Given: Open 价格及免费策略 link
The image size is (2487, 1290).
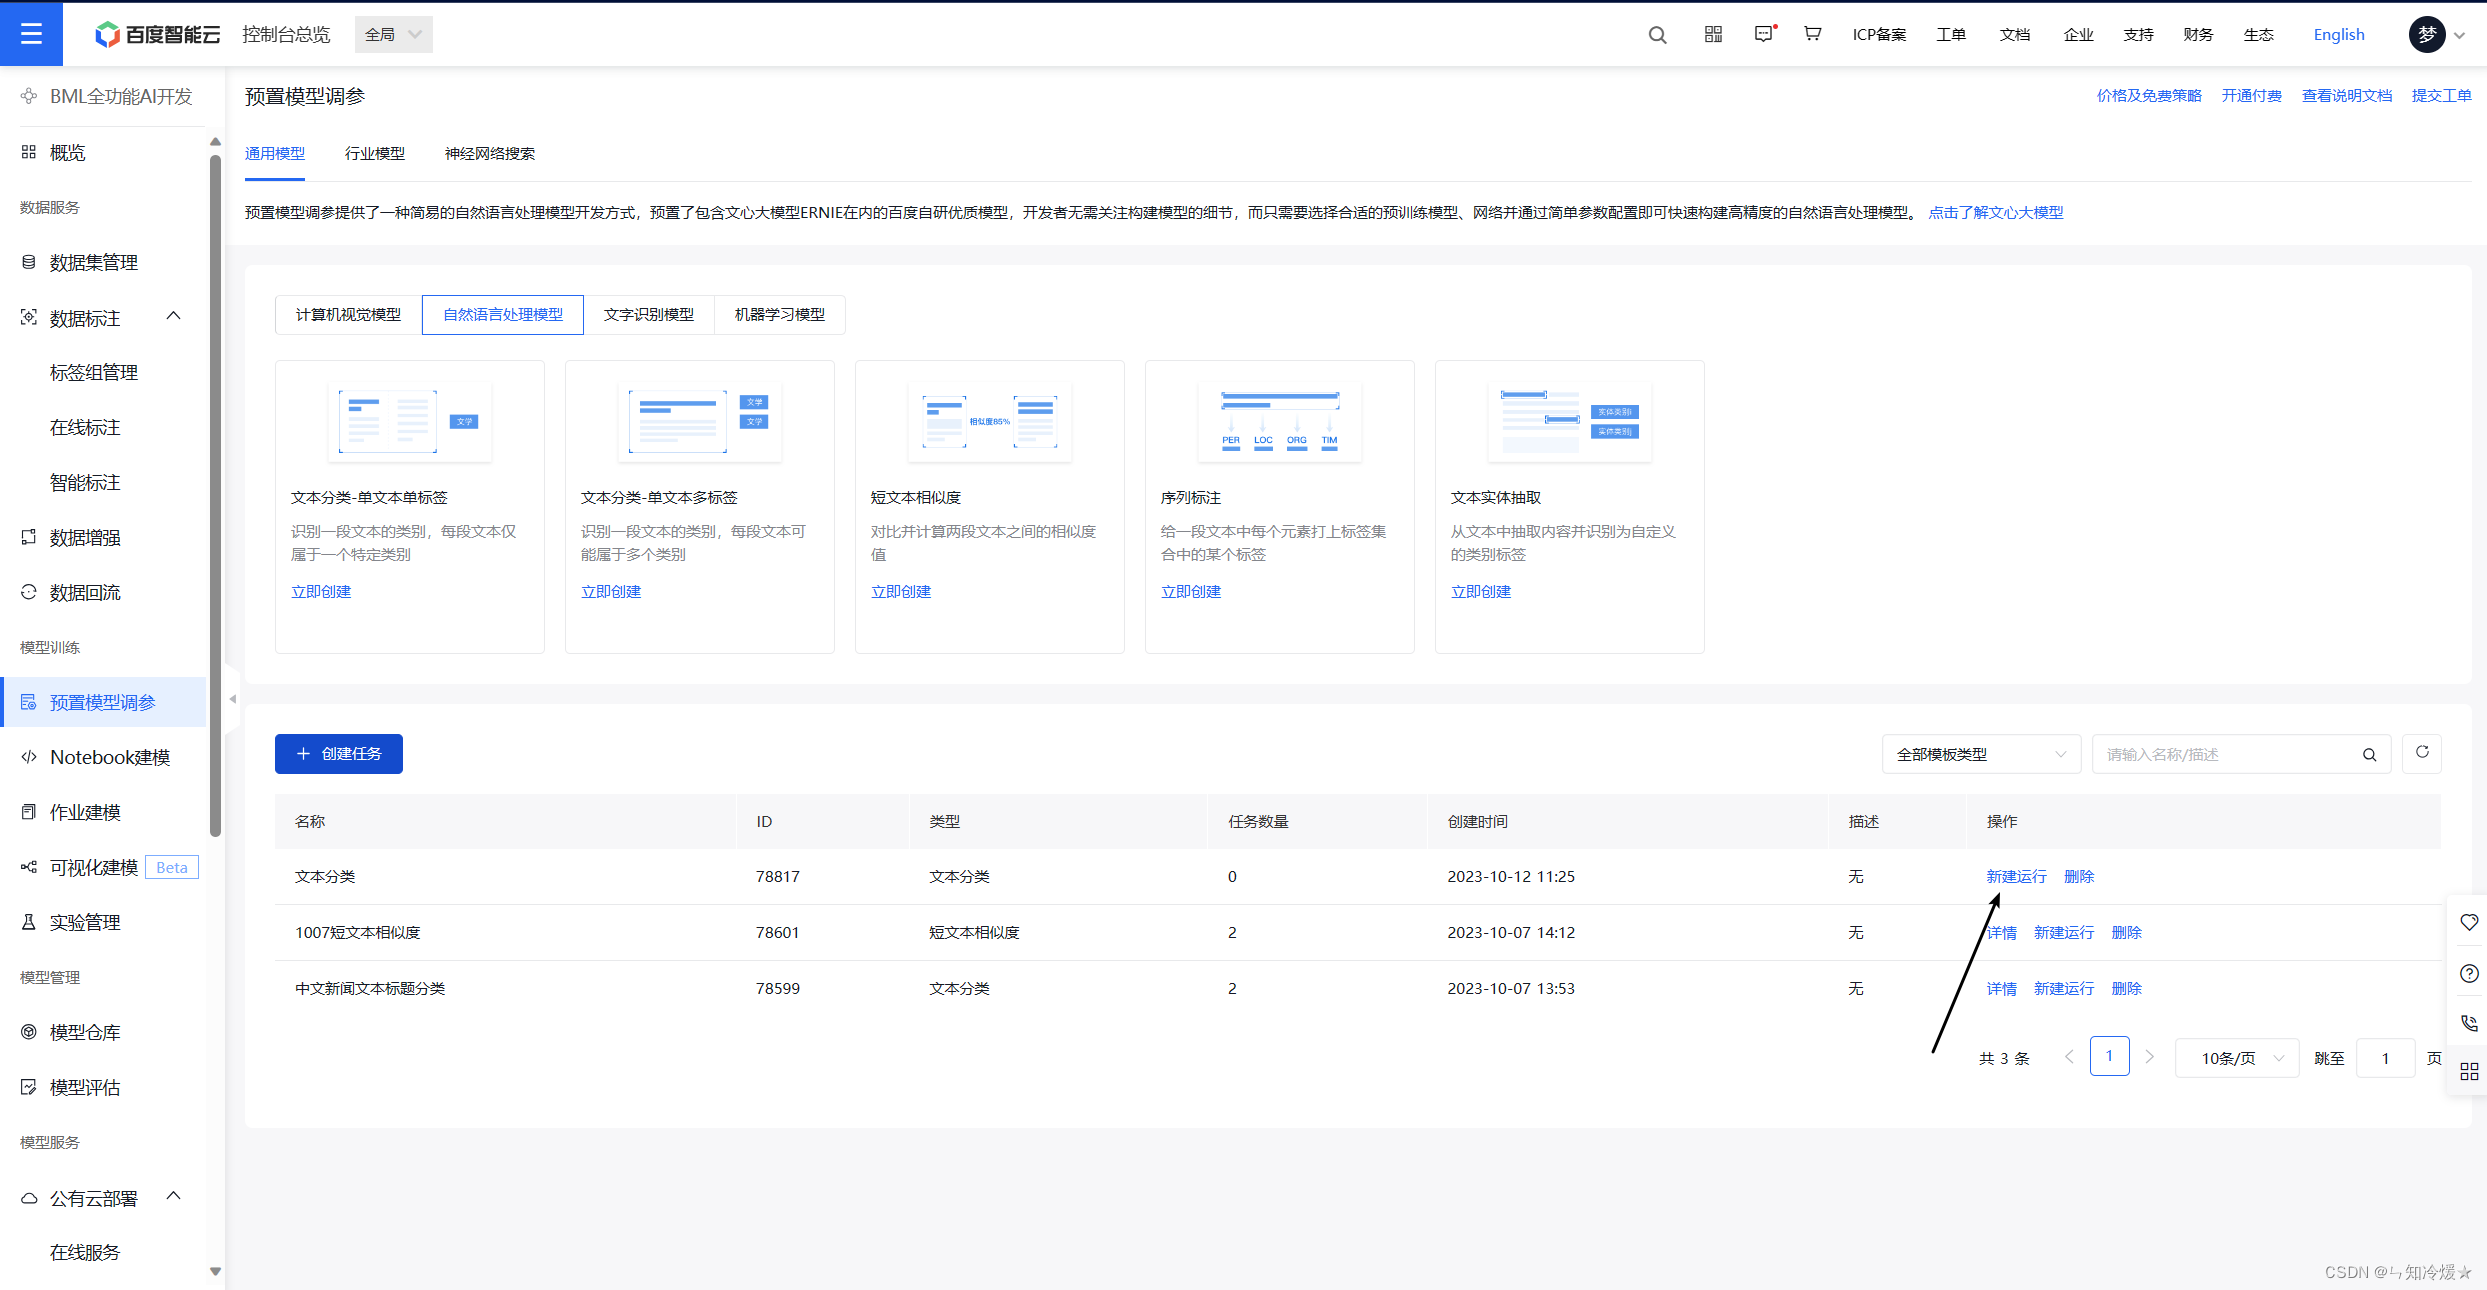Looking at the screenshot, I should 2149,95.
